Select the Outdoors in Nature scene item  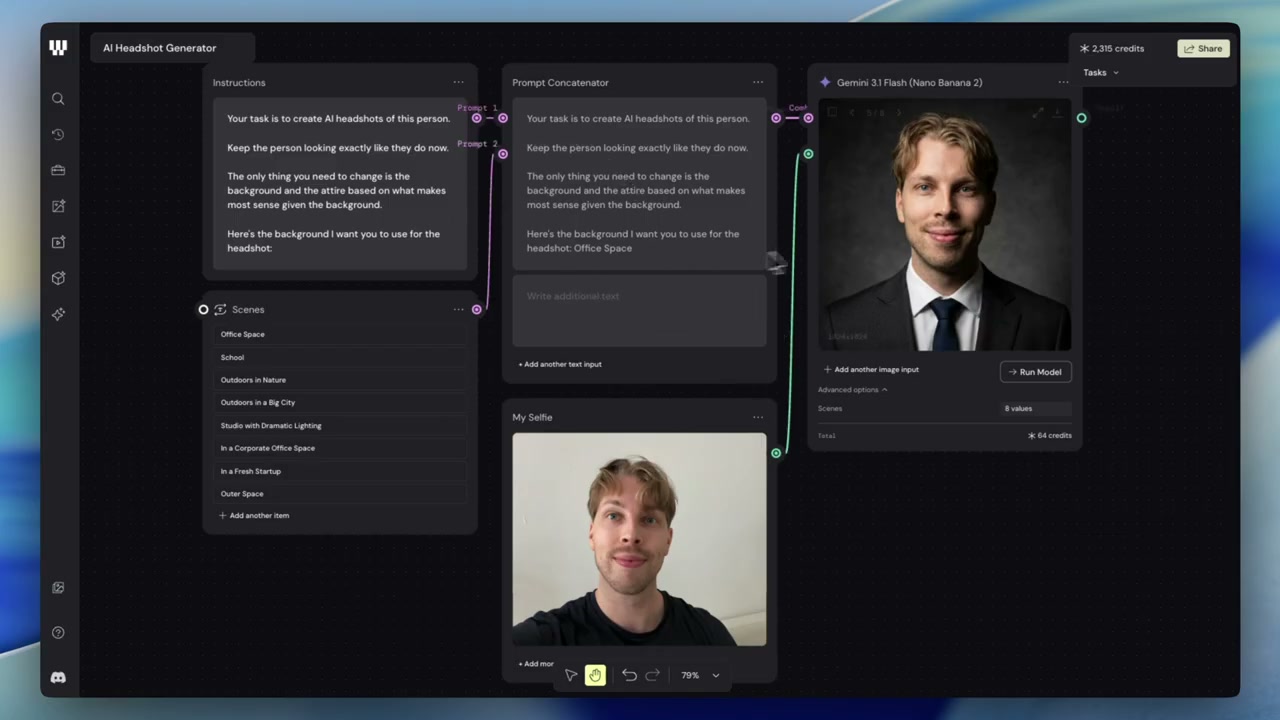[x=340, y=380]
